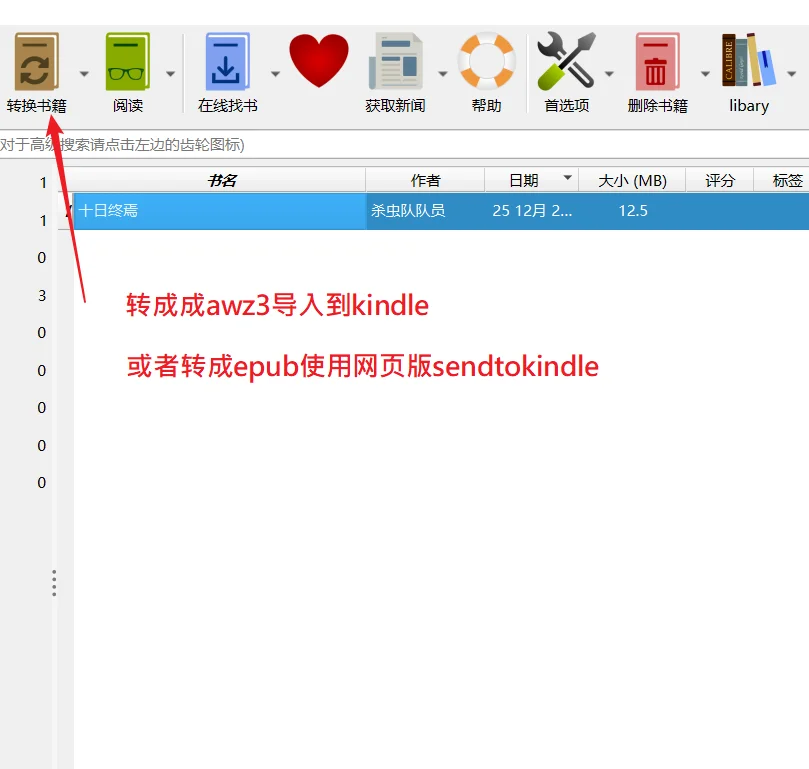This screenshot has width=809, height=769.
Task: Sort by 作者 column header
Action: pos(425,180)
